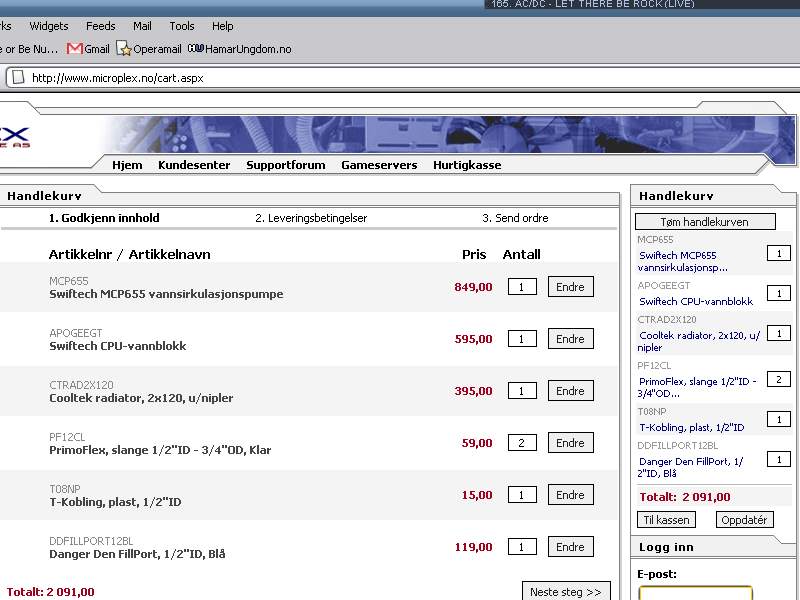This screenshot has width=800, height=600.
Task: Click the quantity field for MCP655 in the main list
Action: point(522,287)
